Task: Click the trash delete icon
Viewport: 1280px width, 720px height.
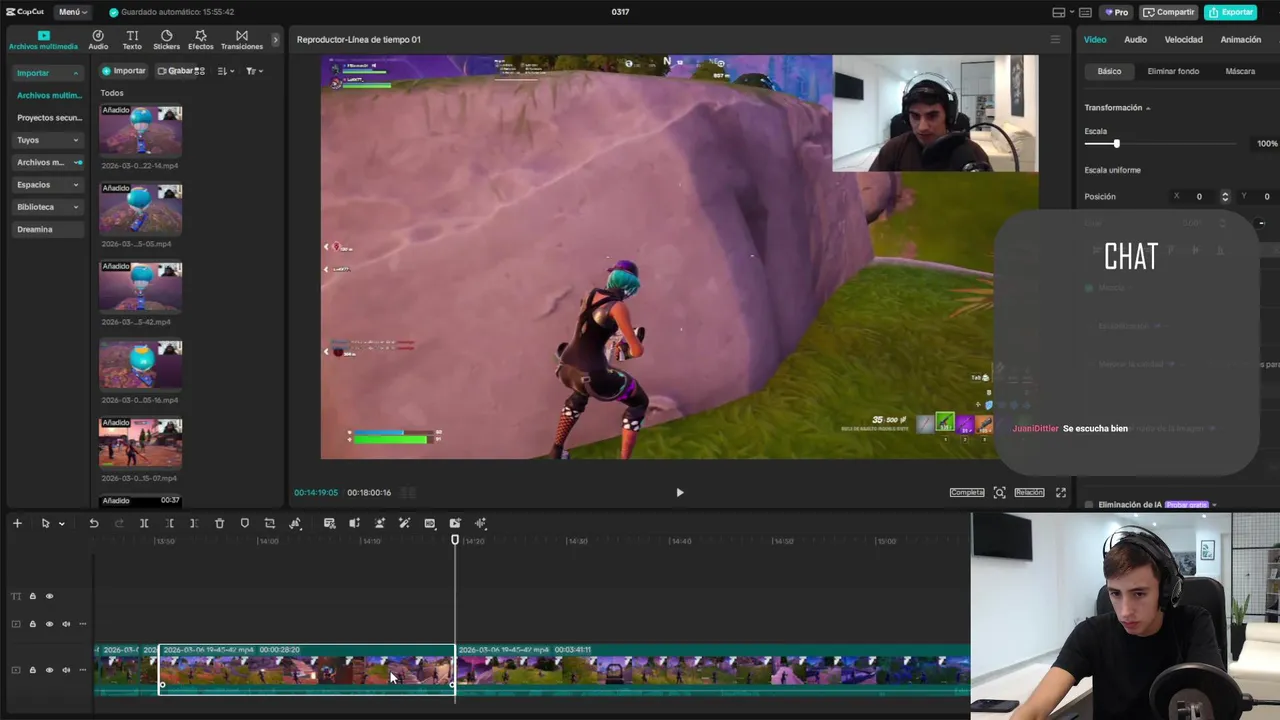Action: (x=219, y=523)
